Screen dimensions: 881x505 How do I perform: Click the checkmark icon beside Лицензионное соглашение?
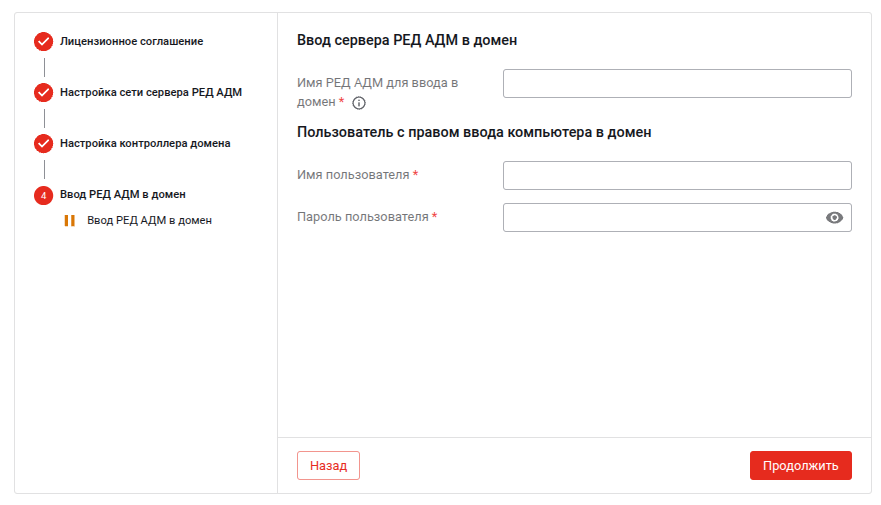(x=43, y=42)
